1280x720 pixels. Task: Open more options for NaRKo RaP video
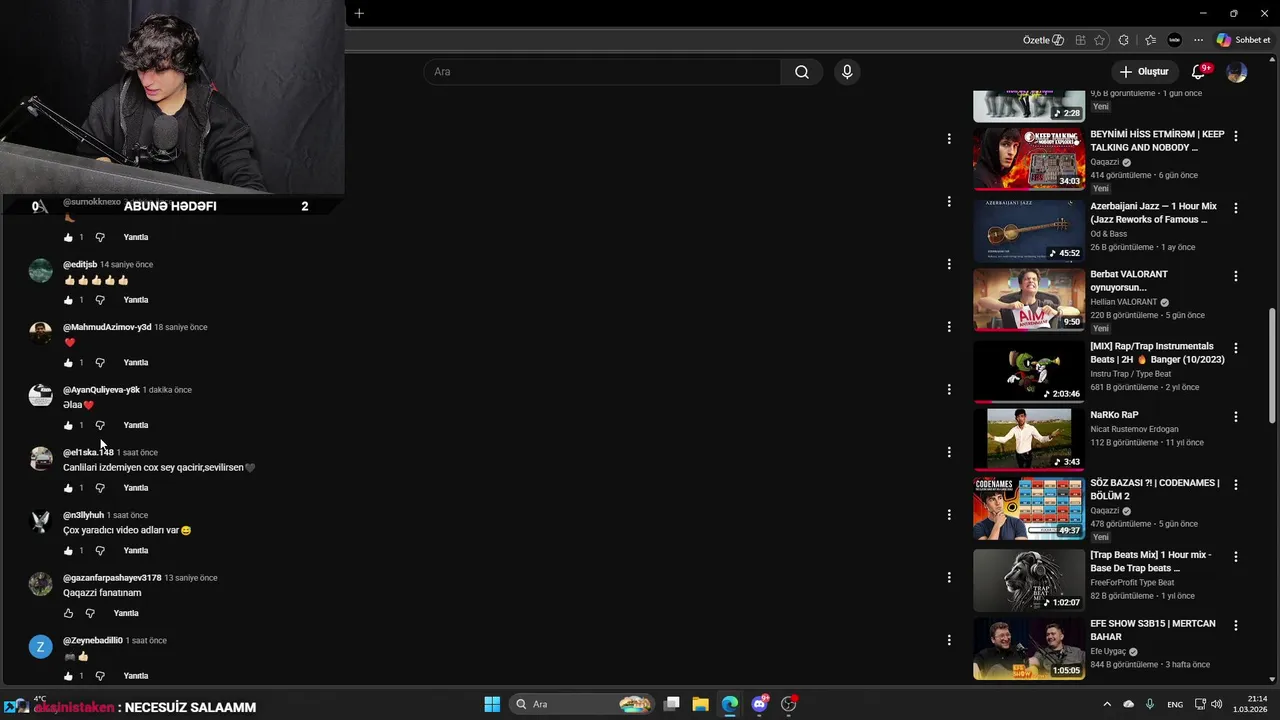pos(1236,417)
